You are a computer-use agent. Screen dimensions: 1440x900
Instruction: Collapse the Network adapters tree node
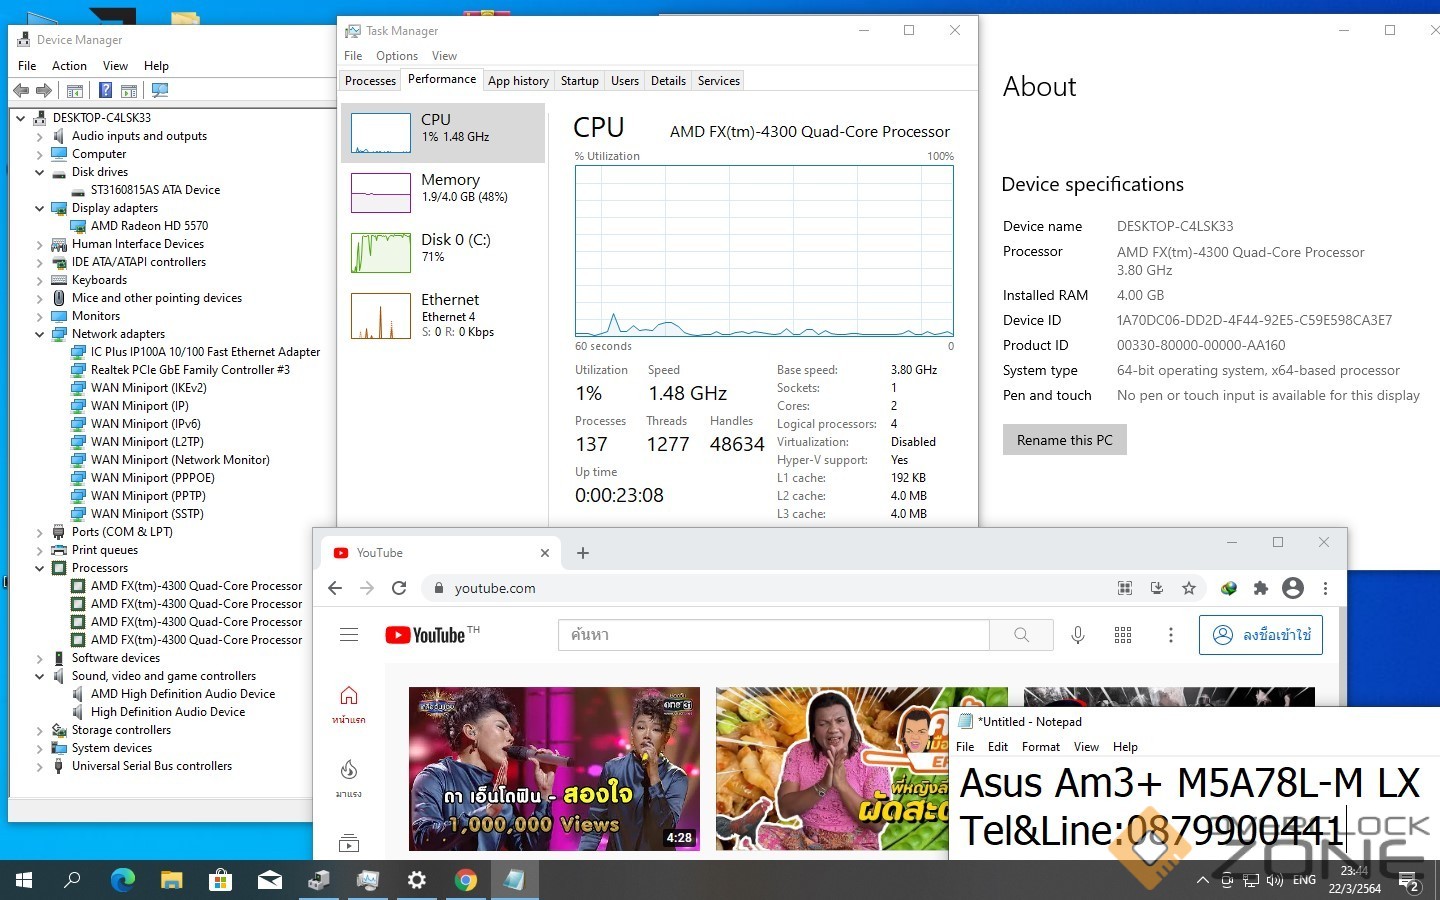pyautogui.click(x=40, y=334)
